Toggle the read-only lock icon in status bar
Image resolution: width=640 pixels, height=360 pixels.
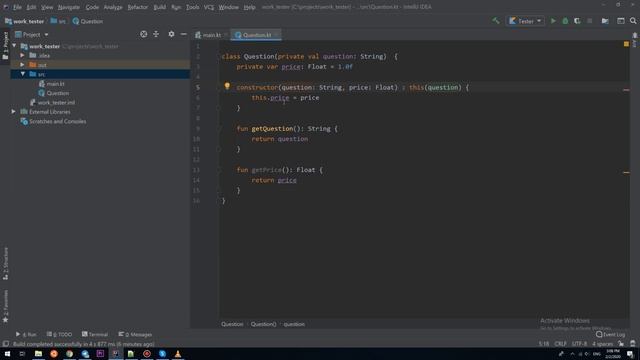(621, 344)
